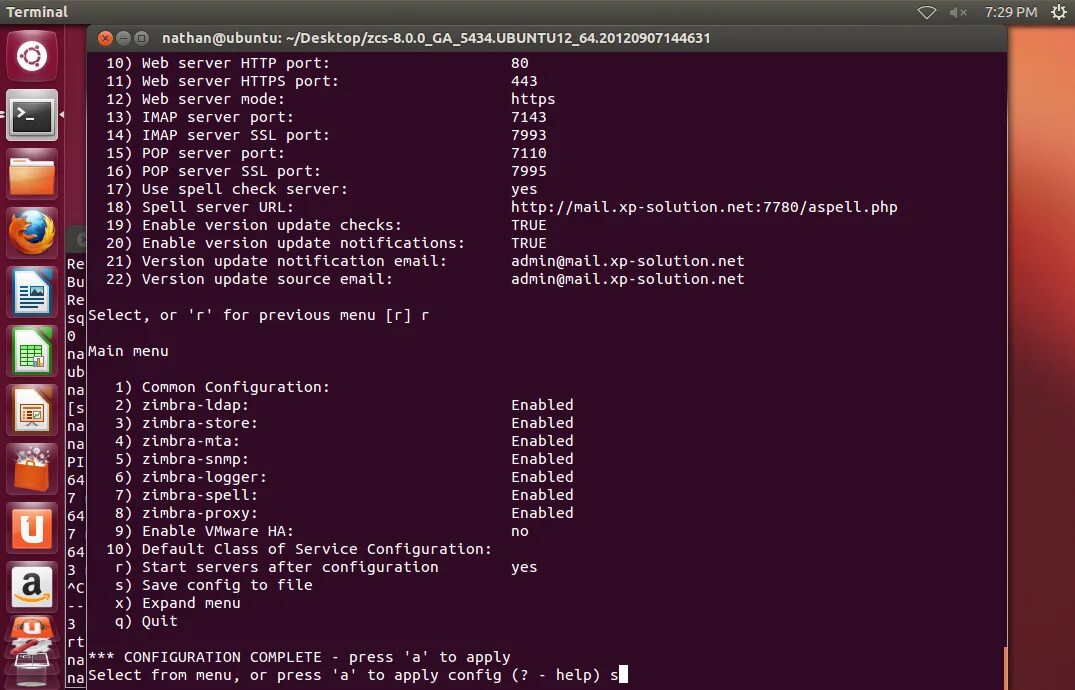Image resolution: width=1075 pixels, height=690 pixels.
Task: Click 'CONFIGURATION COMPLETE' message line
Action: pyautogui.click(x=299, y=657)
